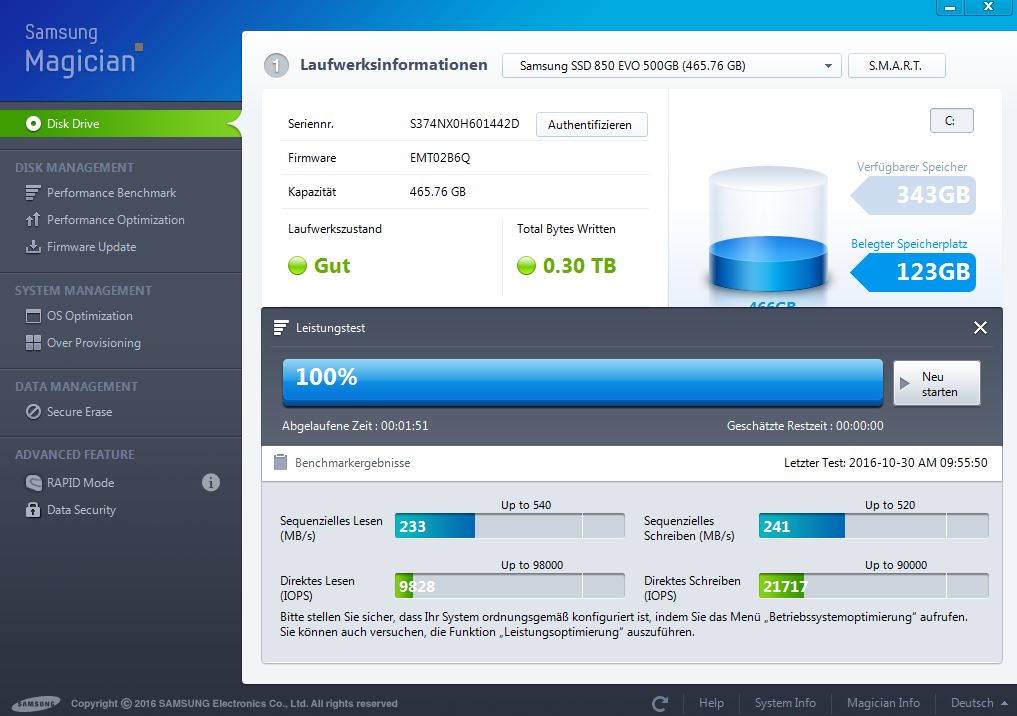Click the Gut drive status text
This screenshot has height=716, width=1017.
point(332,265)
